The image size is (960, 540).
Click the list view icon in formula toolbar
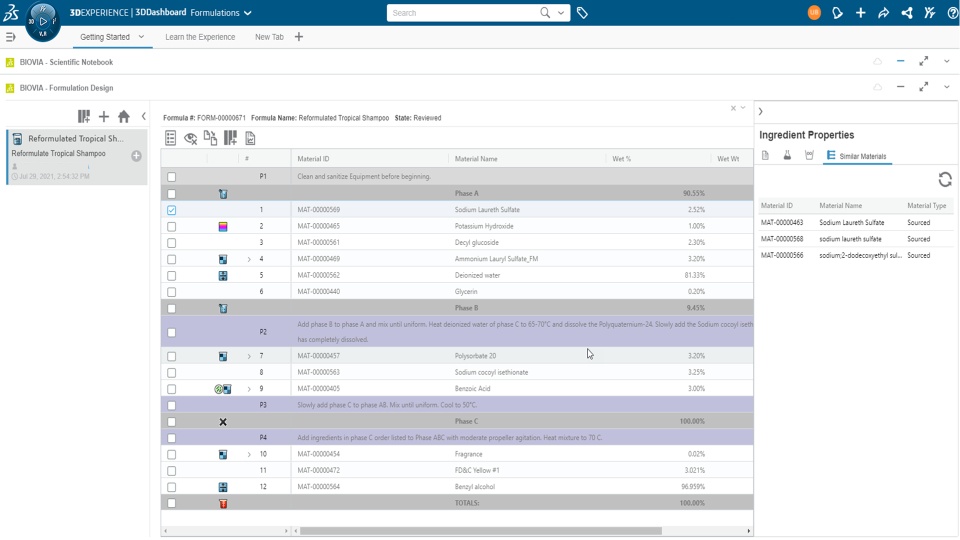tap(170, 138)
